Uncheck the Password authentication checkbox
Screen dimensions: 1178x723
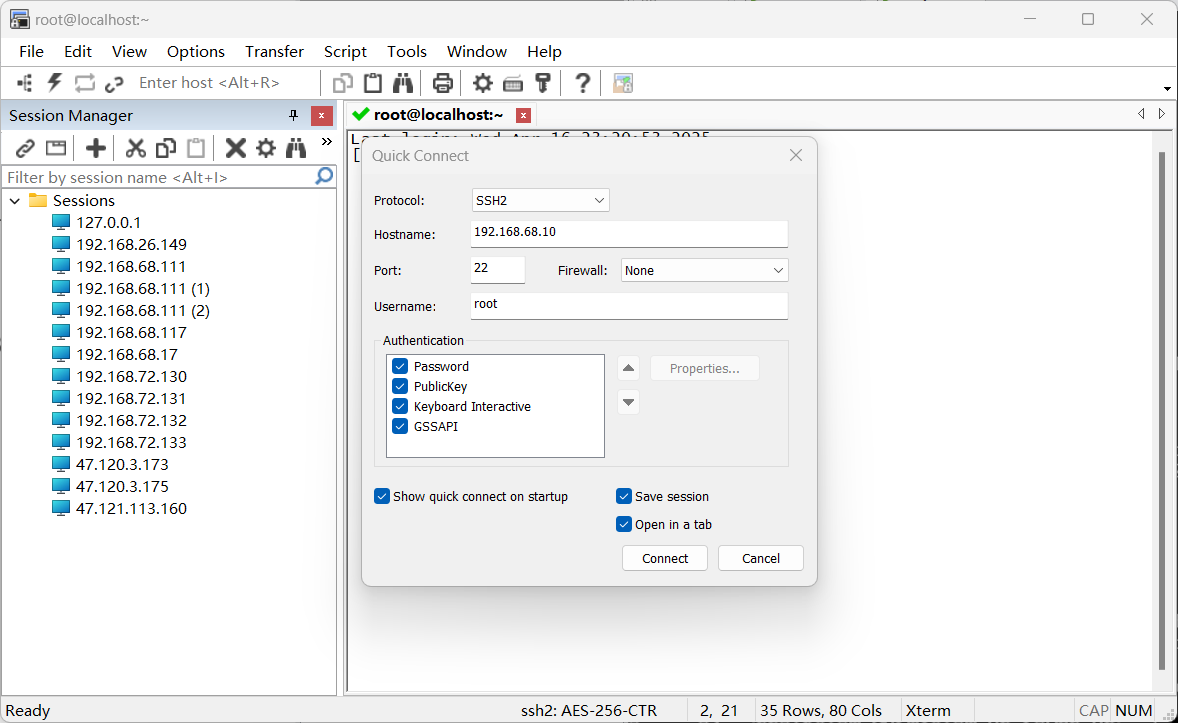click(x=400, y=367)
